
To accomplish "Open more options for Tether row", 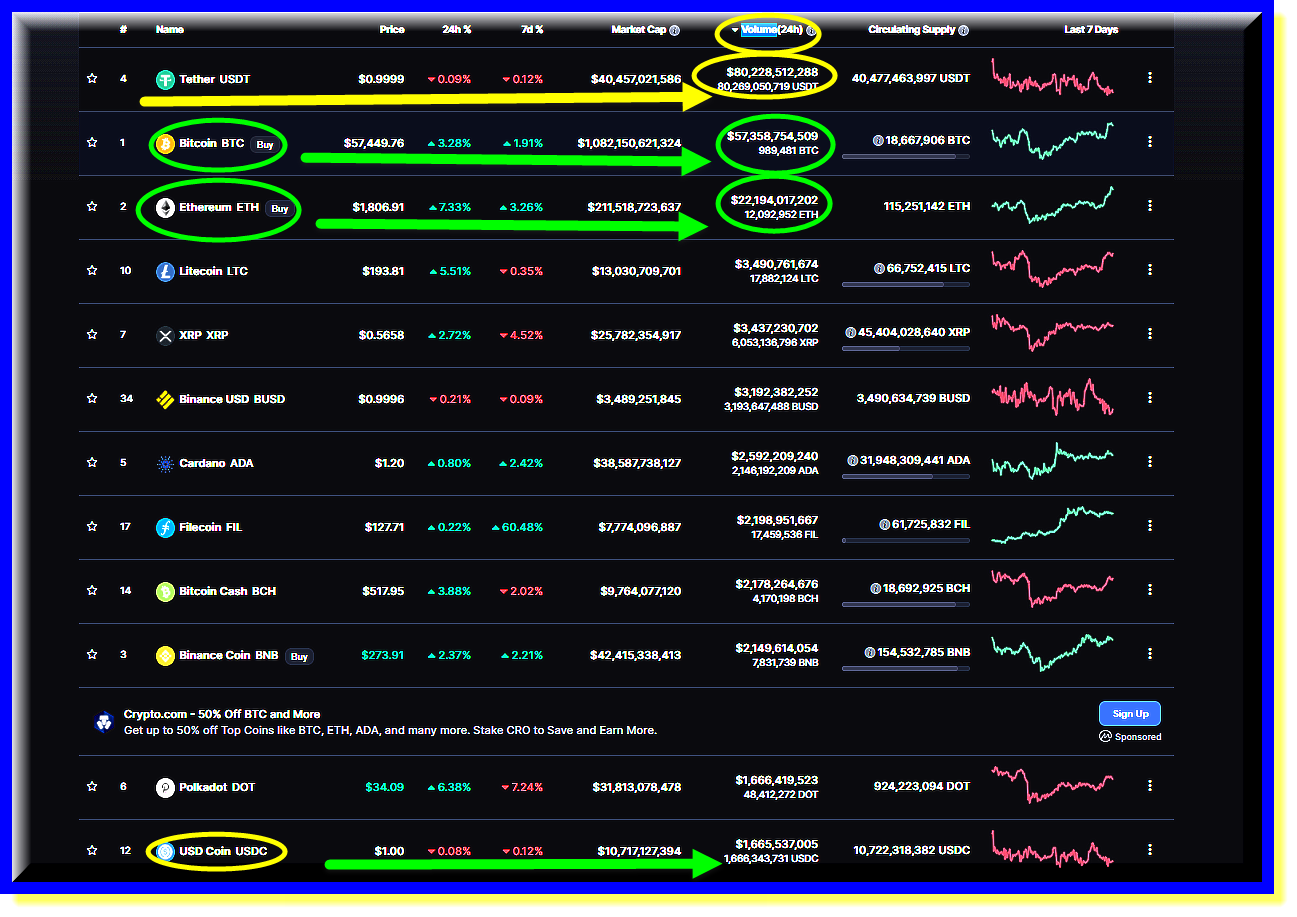I will pyautogui.click(x=1150, y=78).
